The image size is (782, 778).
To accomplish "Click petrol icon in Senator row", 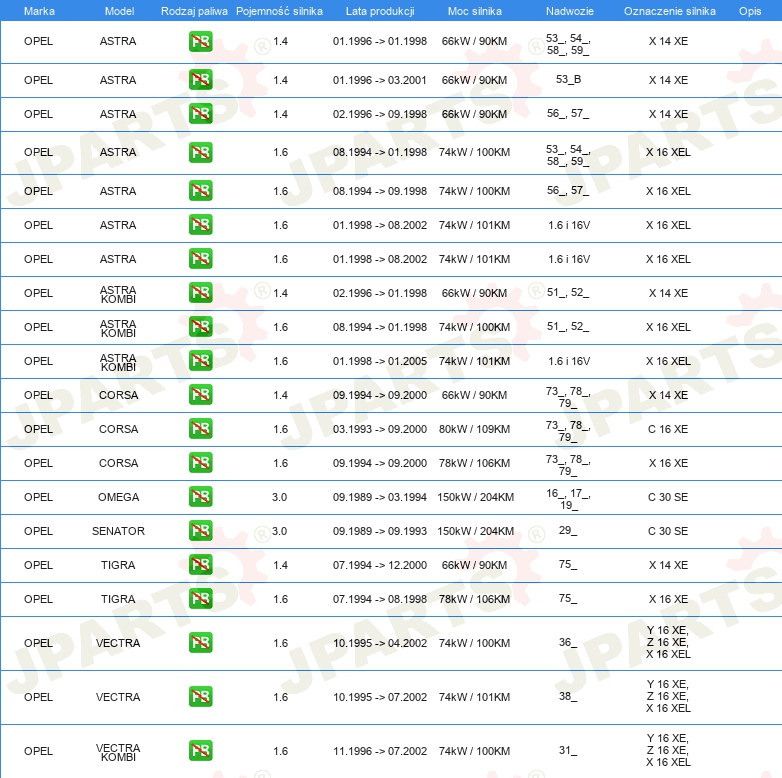I will [x=200, y=531].
